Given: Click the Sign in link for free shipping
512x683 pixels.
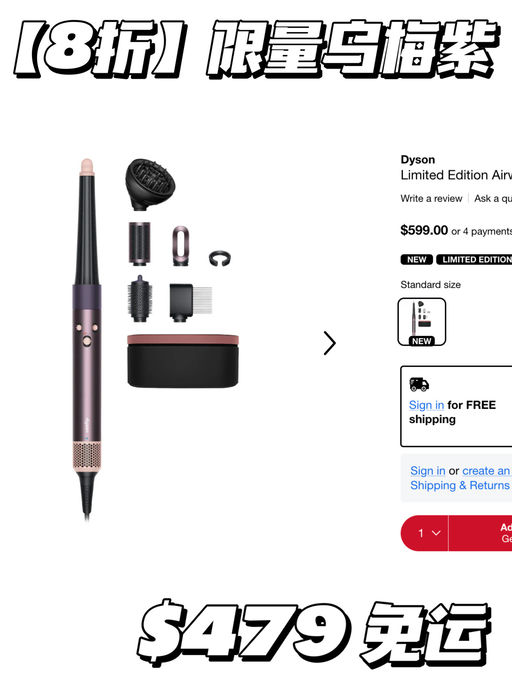Looking at the screenshot, I should [426, 405].
